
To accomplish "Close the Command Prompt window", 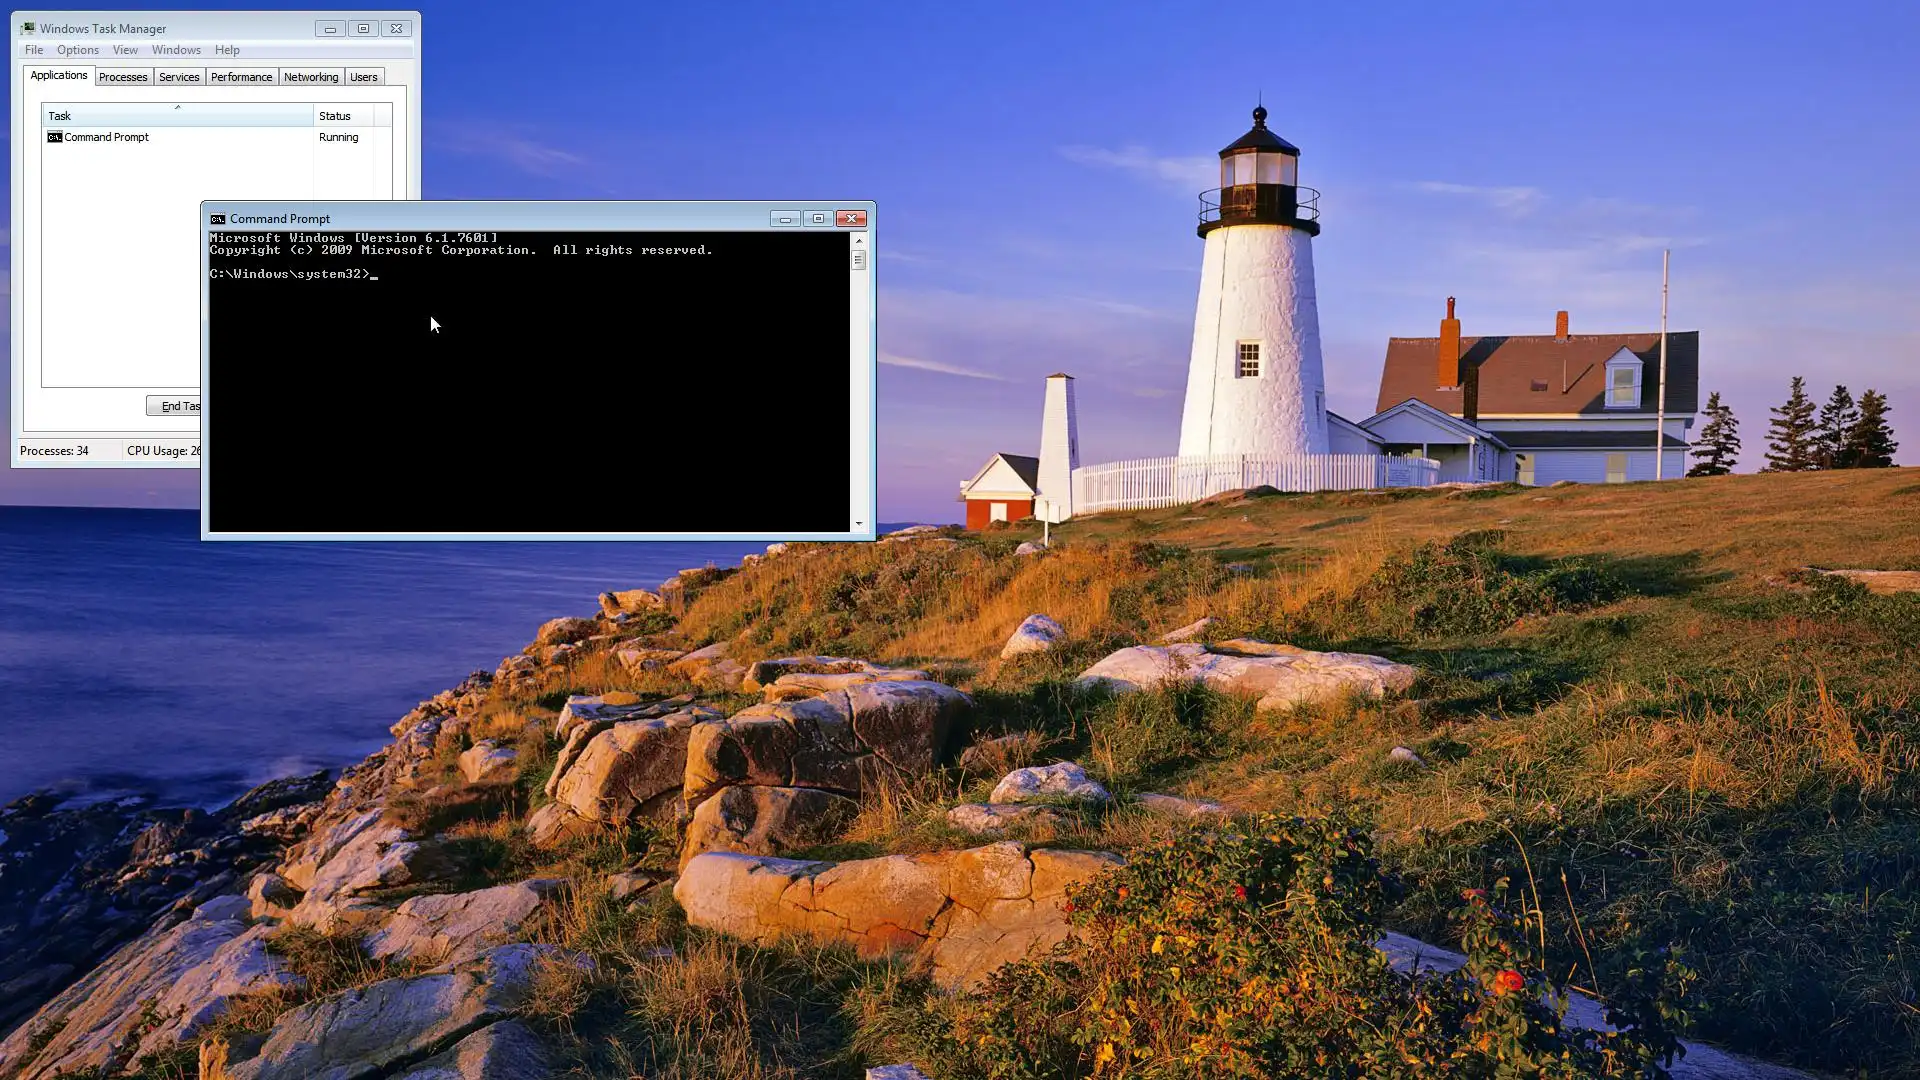I will coord(851,219).
